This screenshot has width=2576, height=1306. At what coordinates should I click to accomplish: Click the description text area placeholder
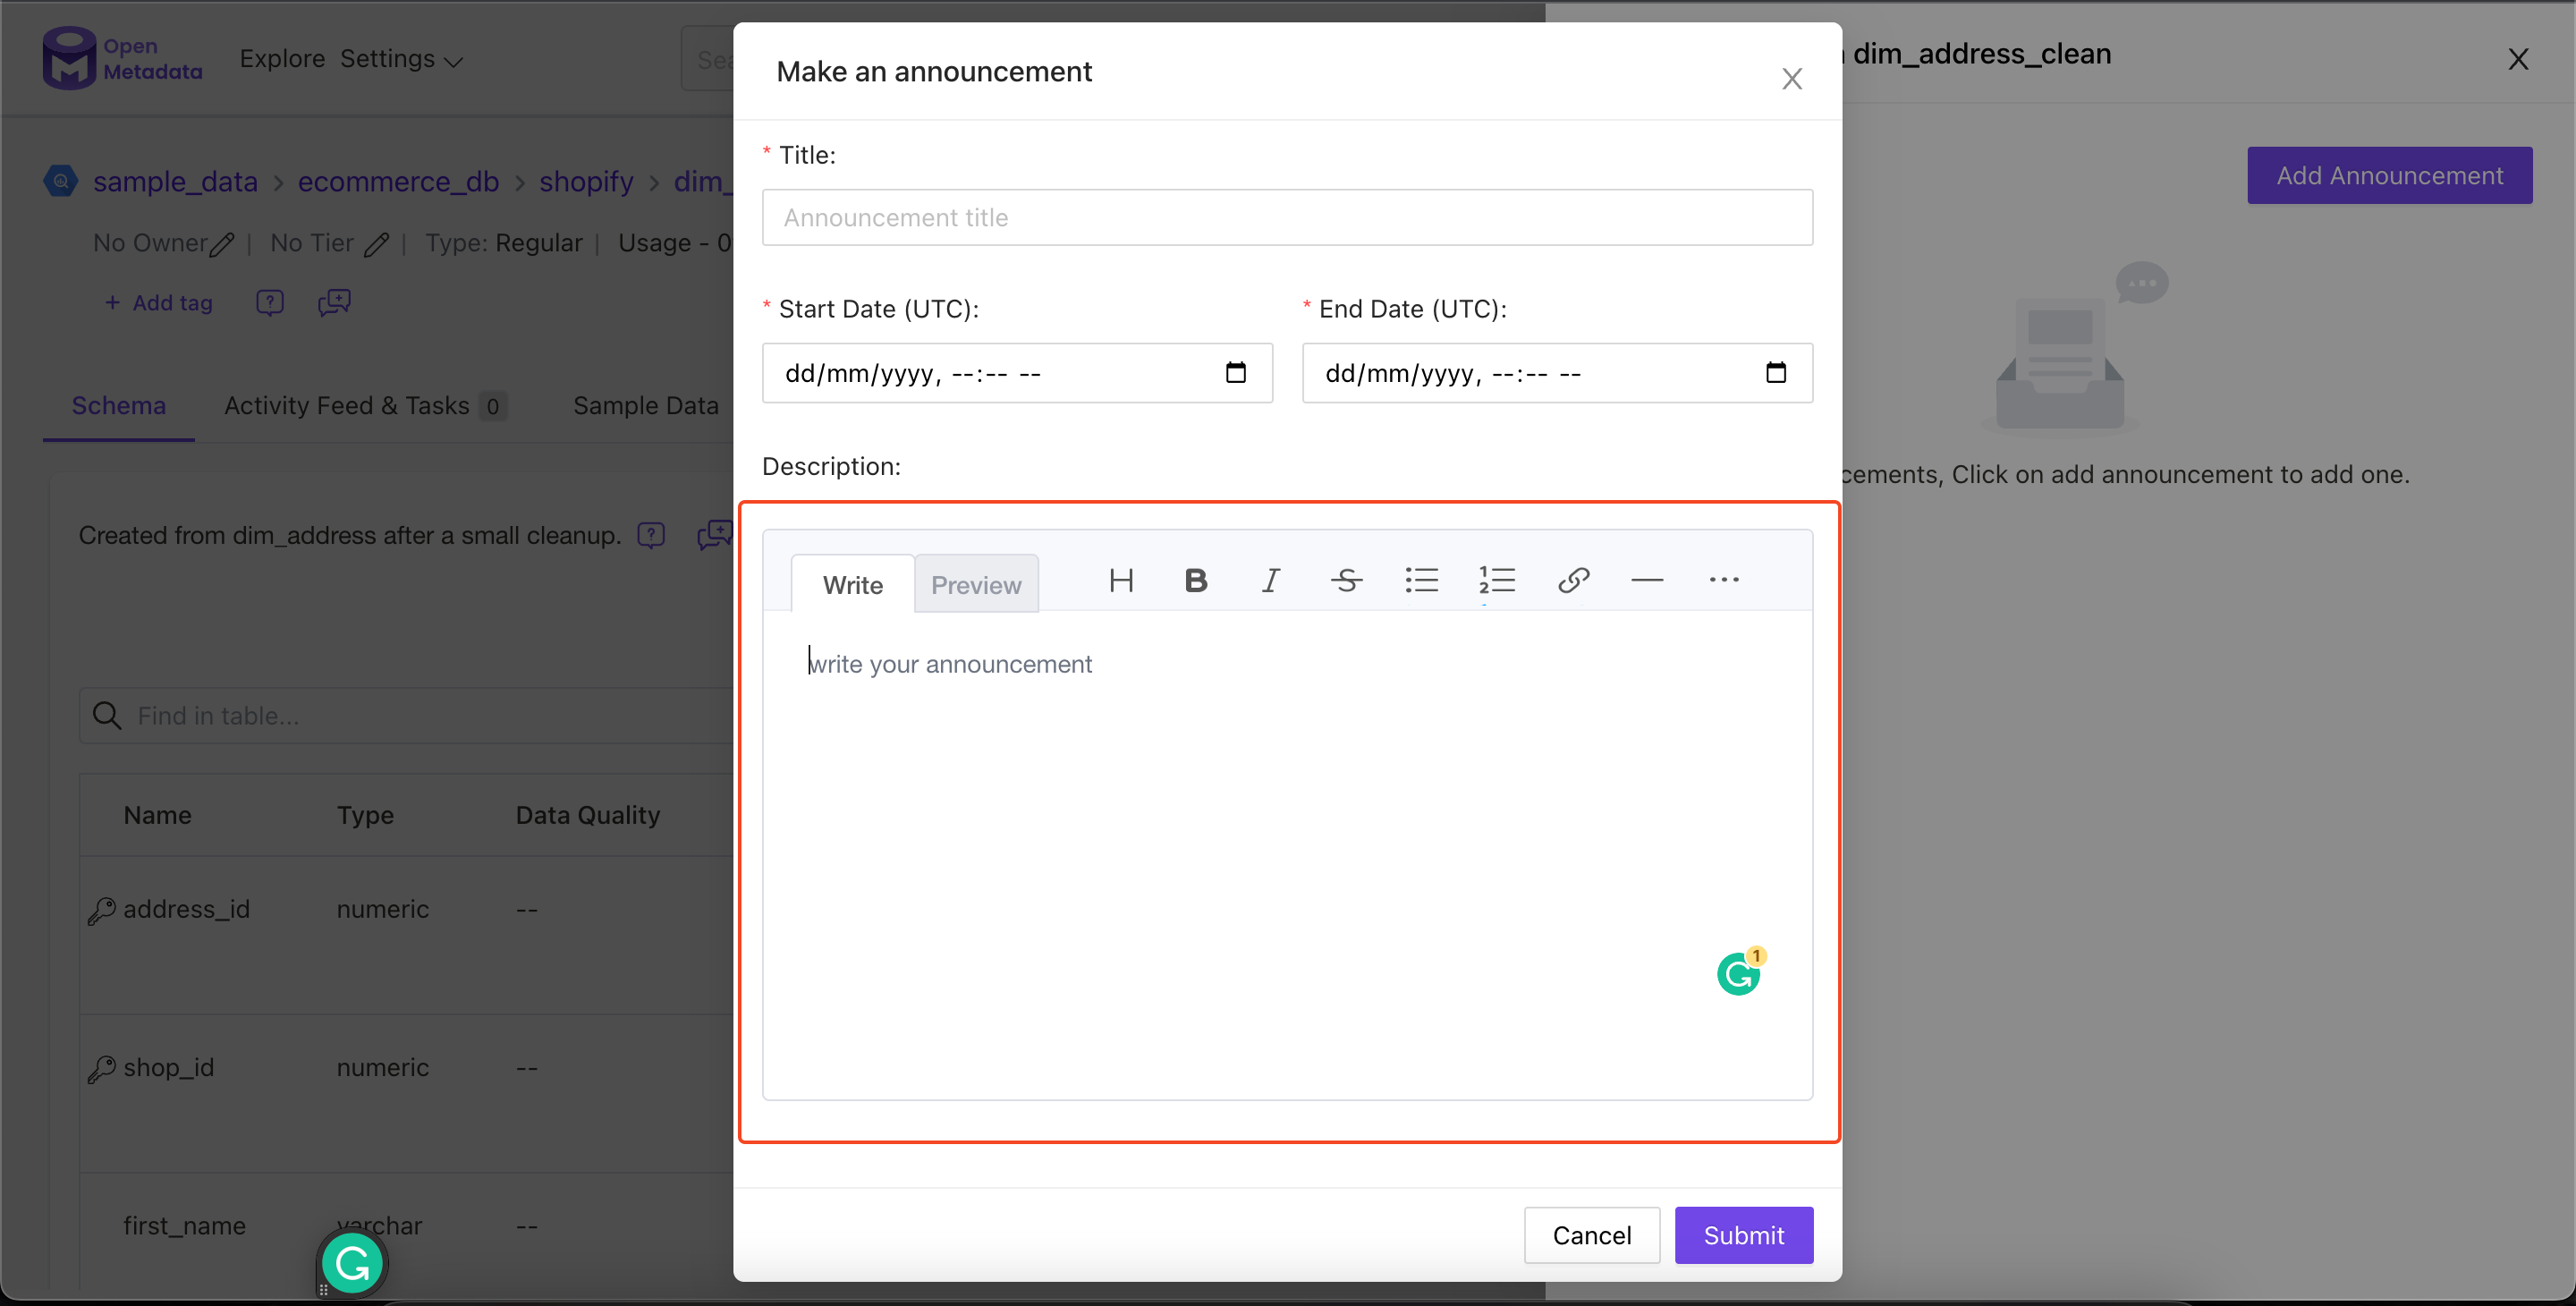tap(950, 664)
